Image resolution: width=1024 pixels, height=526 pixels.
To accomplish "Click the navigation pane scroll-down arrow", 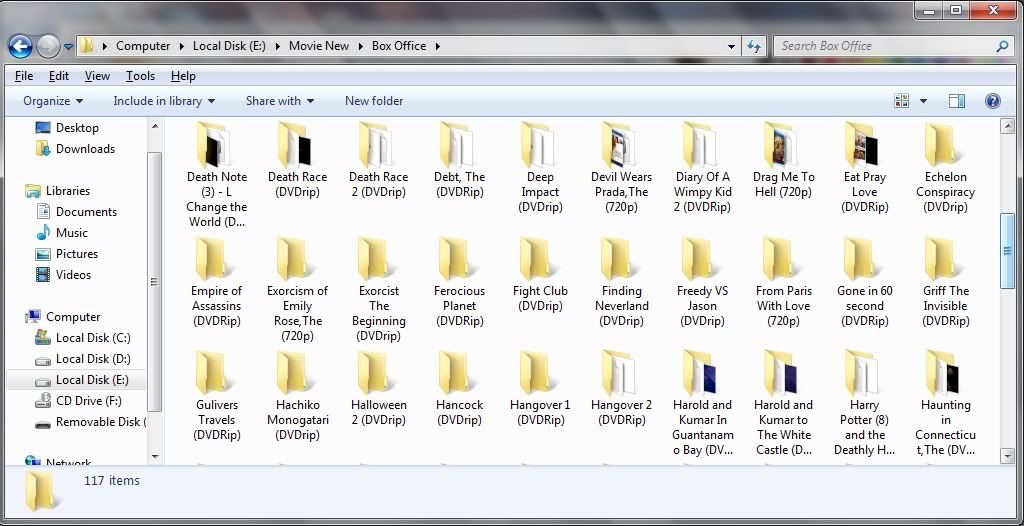I will click(x=155, y=456).
